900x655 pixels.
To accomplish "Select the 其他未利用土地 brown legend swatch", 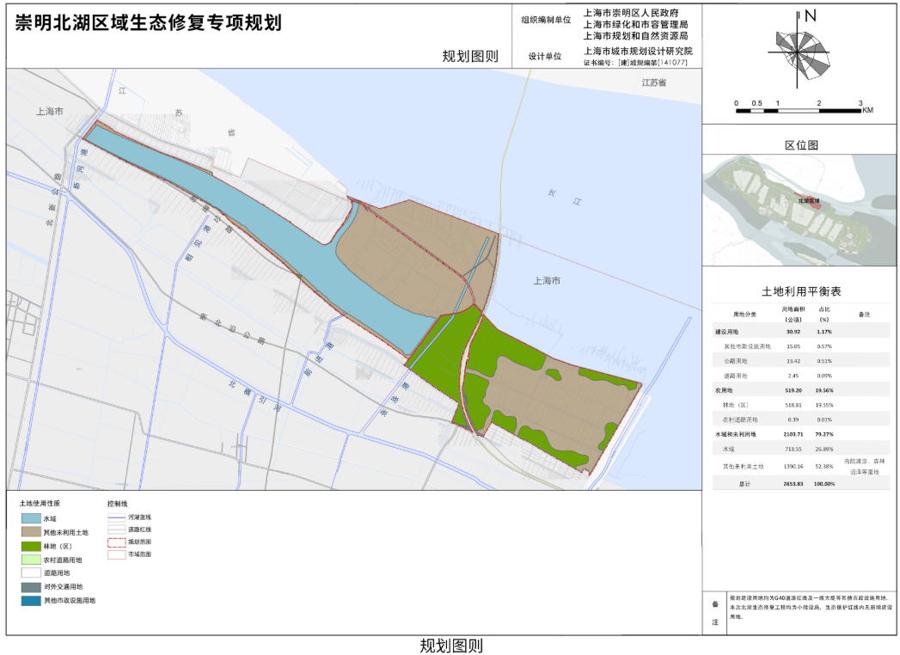I will (x=29, y=532).
